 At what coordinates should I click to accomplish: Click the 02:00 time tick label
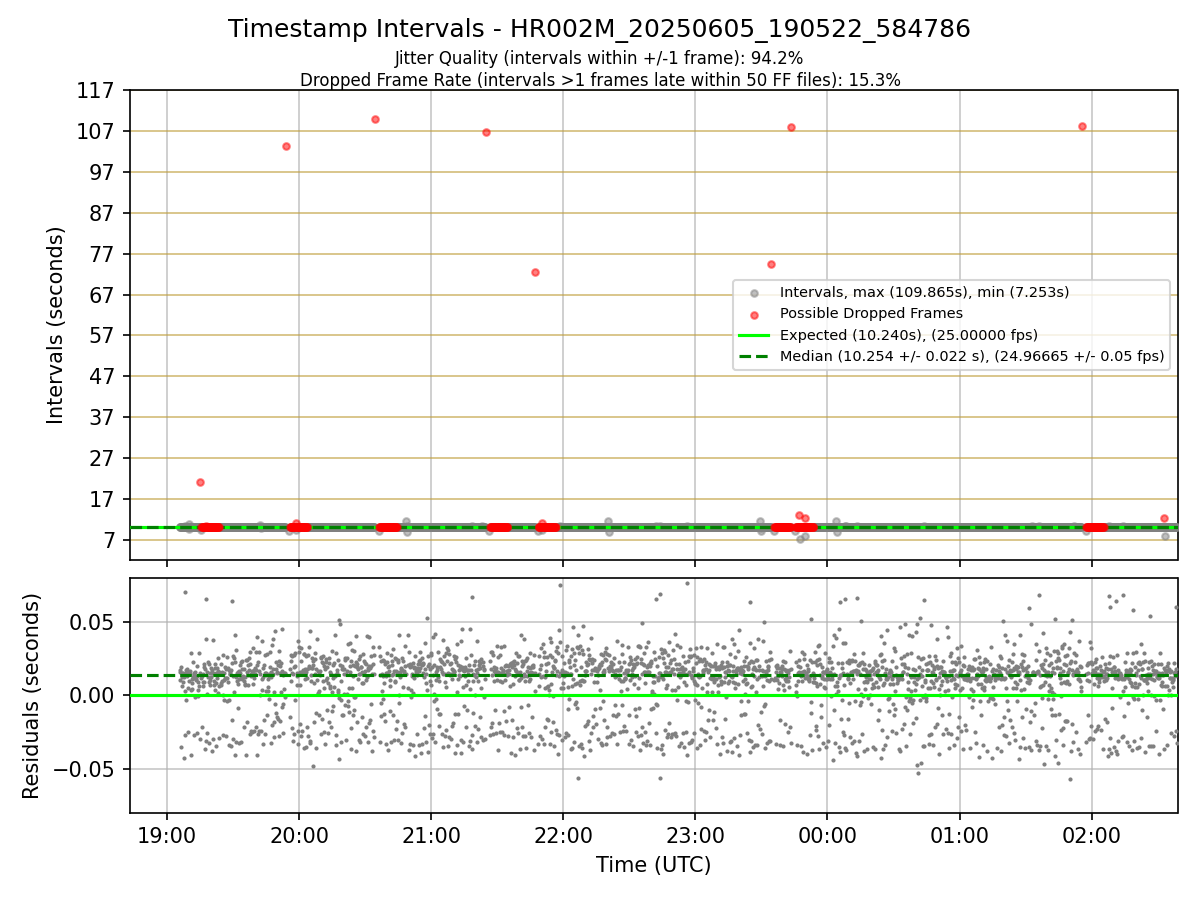click(1092, 835)
